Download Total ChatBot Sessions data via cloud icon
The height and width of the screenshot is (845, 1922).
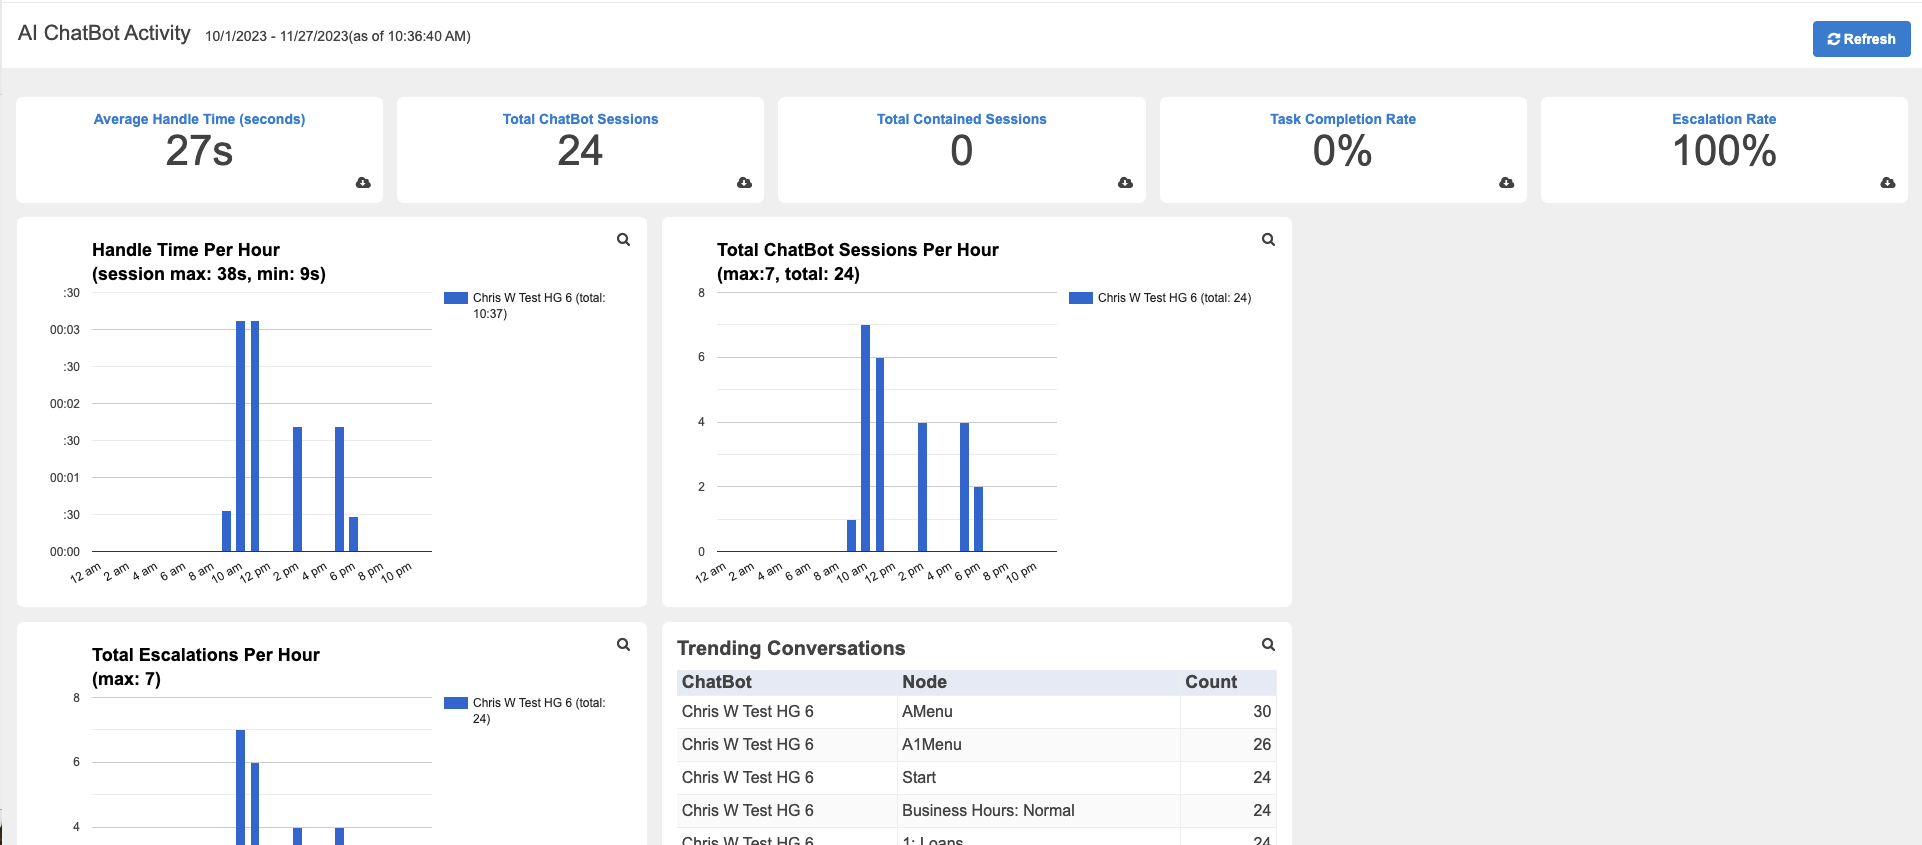point(744,183)
